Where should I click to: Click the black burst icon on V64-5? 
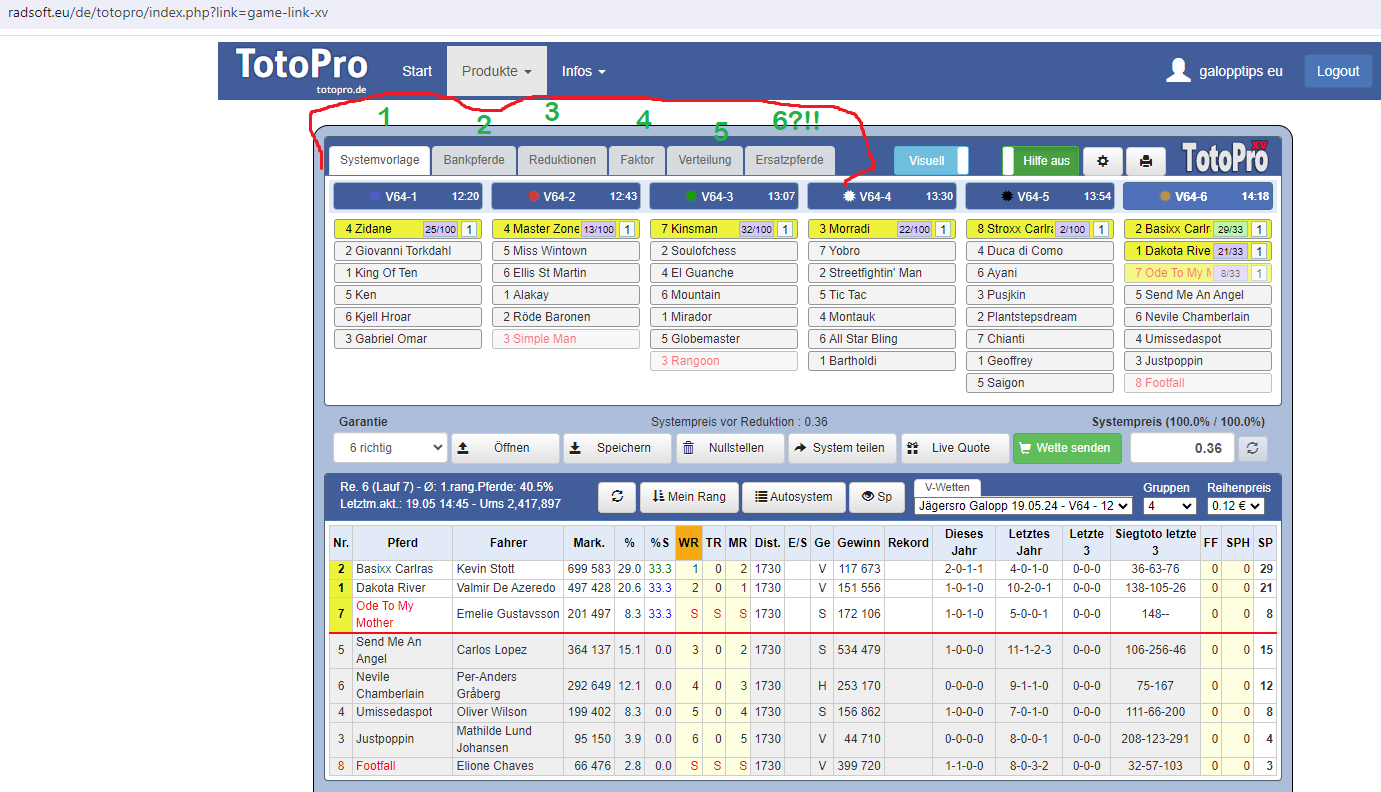pos(1007,197)
